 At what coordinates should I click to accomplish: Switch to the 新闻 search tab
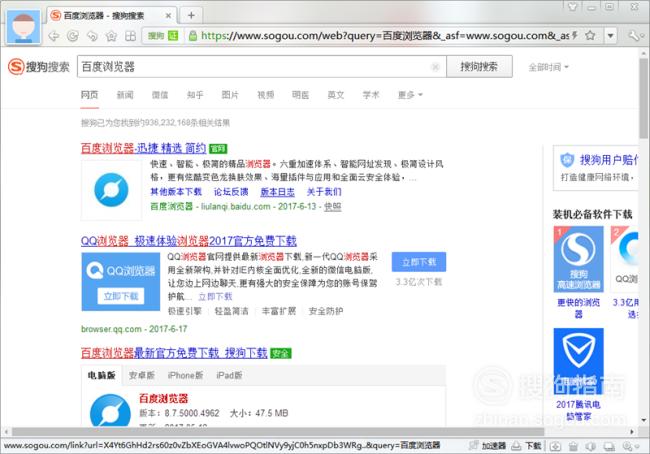click(x=125, y=95)
